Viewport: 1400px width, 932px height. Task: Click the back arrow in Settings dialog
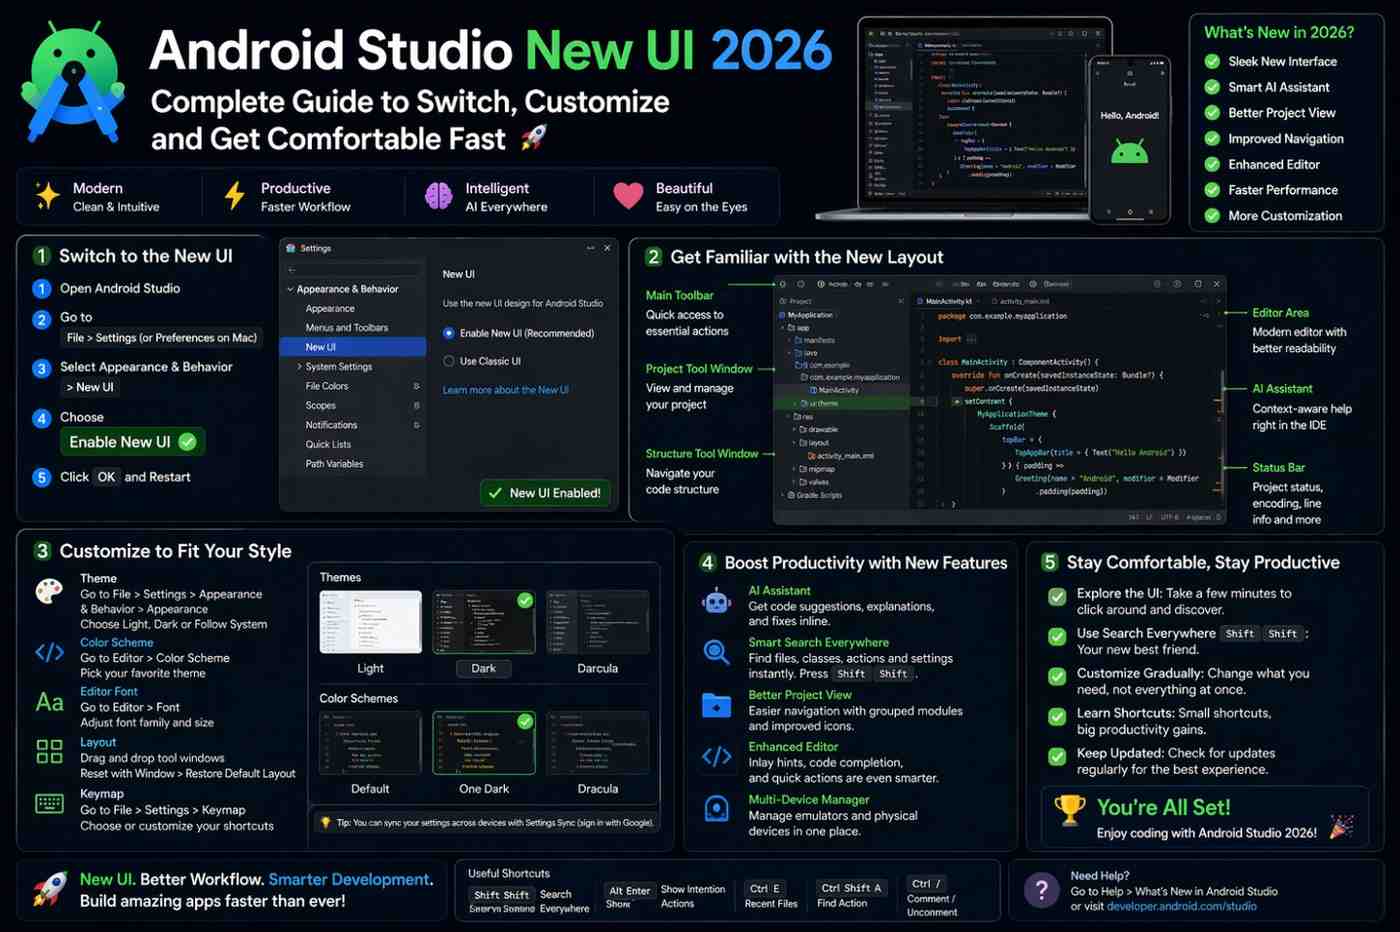coord(292,270)
